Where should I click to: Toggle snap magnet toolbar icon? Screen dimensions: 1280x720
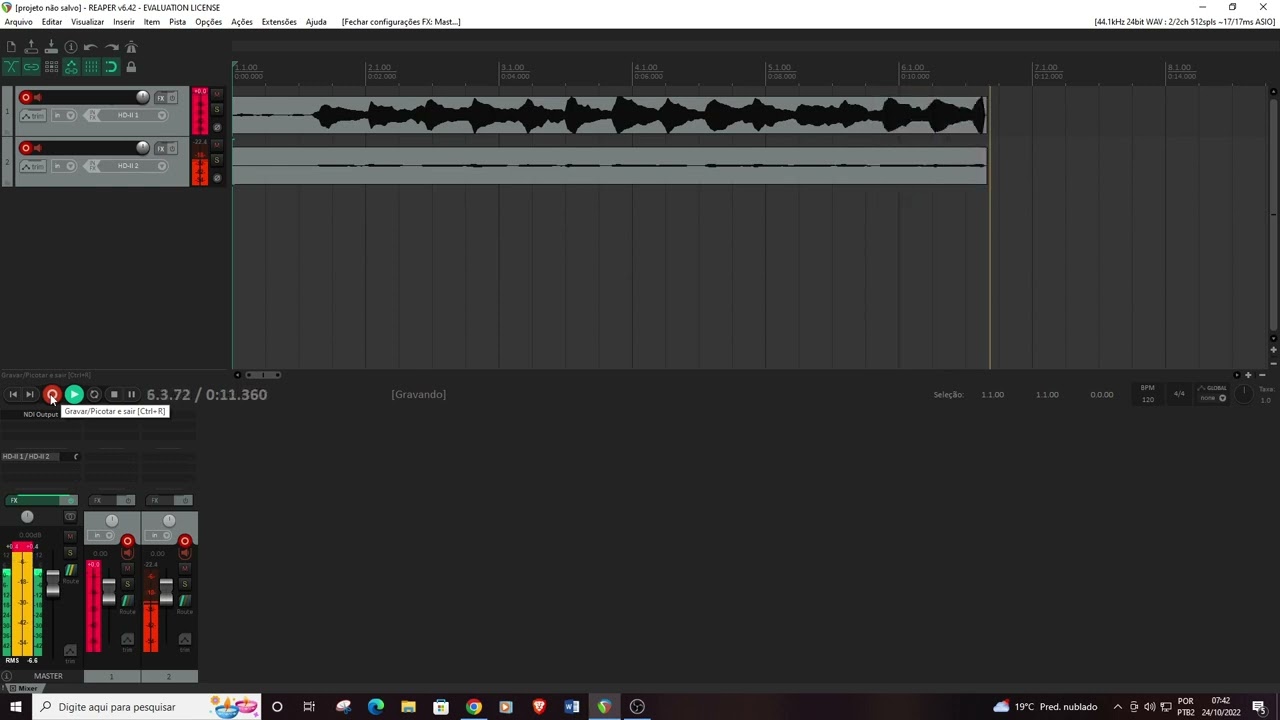tap(111, 67)
